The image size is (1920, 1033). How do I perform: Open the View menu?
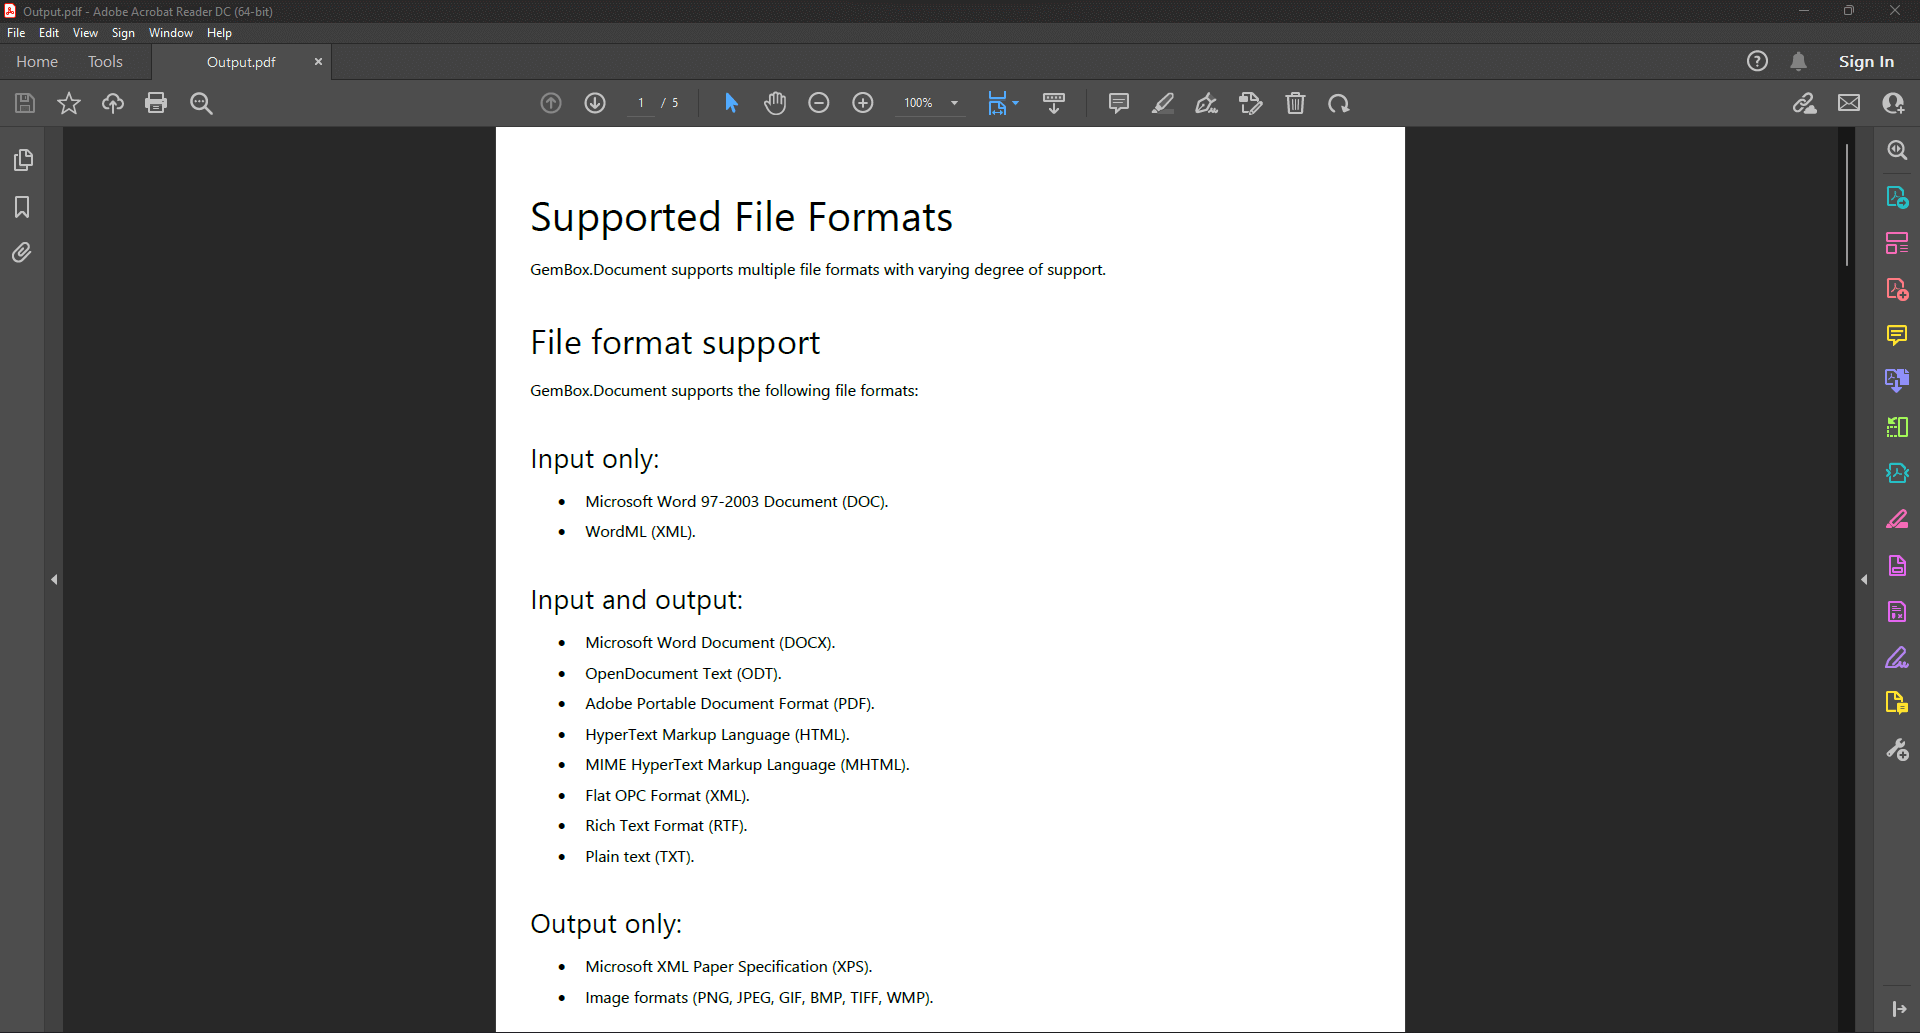(x=85, y=33)
